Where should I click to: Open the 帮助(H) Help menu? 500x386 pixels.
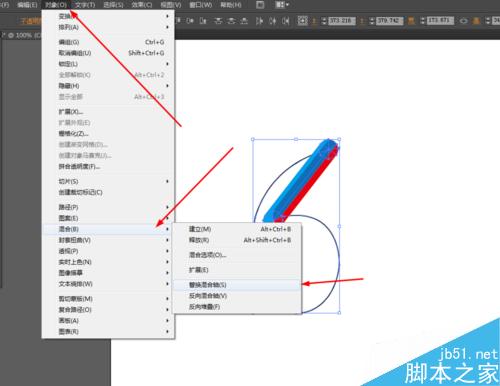(231, 5)
